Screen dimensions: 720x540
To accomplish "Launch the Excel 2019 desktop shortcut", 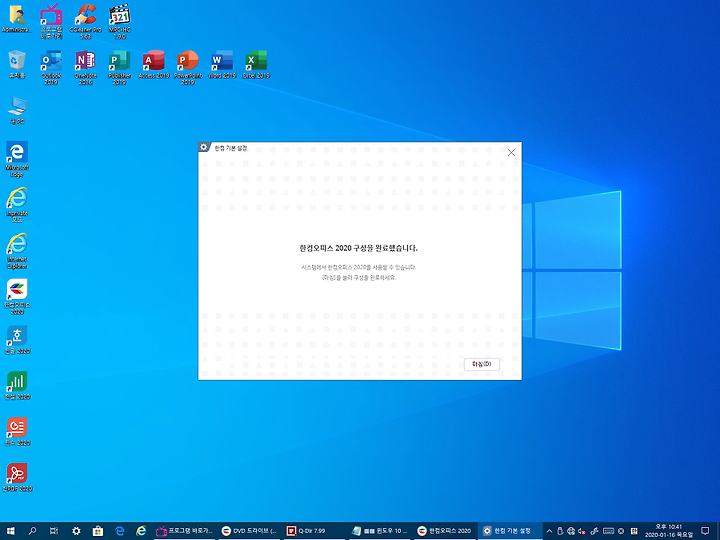I will [256, 64].
